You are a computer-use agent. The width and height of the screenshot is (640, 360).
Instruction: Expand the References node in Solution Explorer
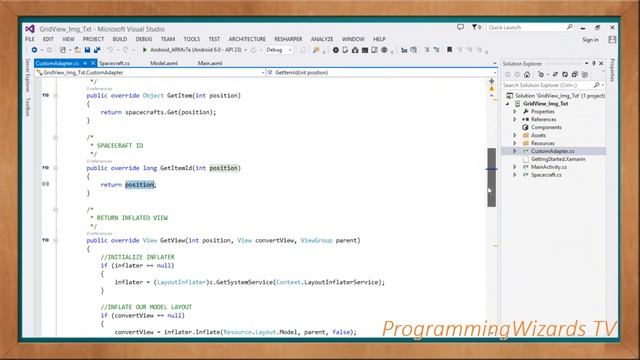515,119
